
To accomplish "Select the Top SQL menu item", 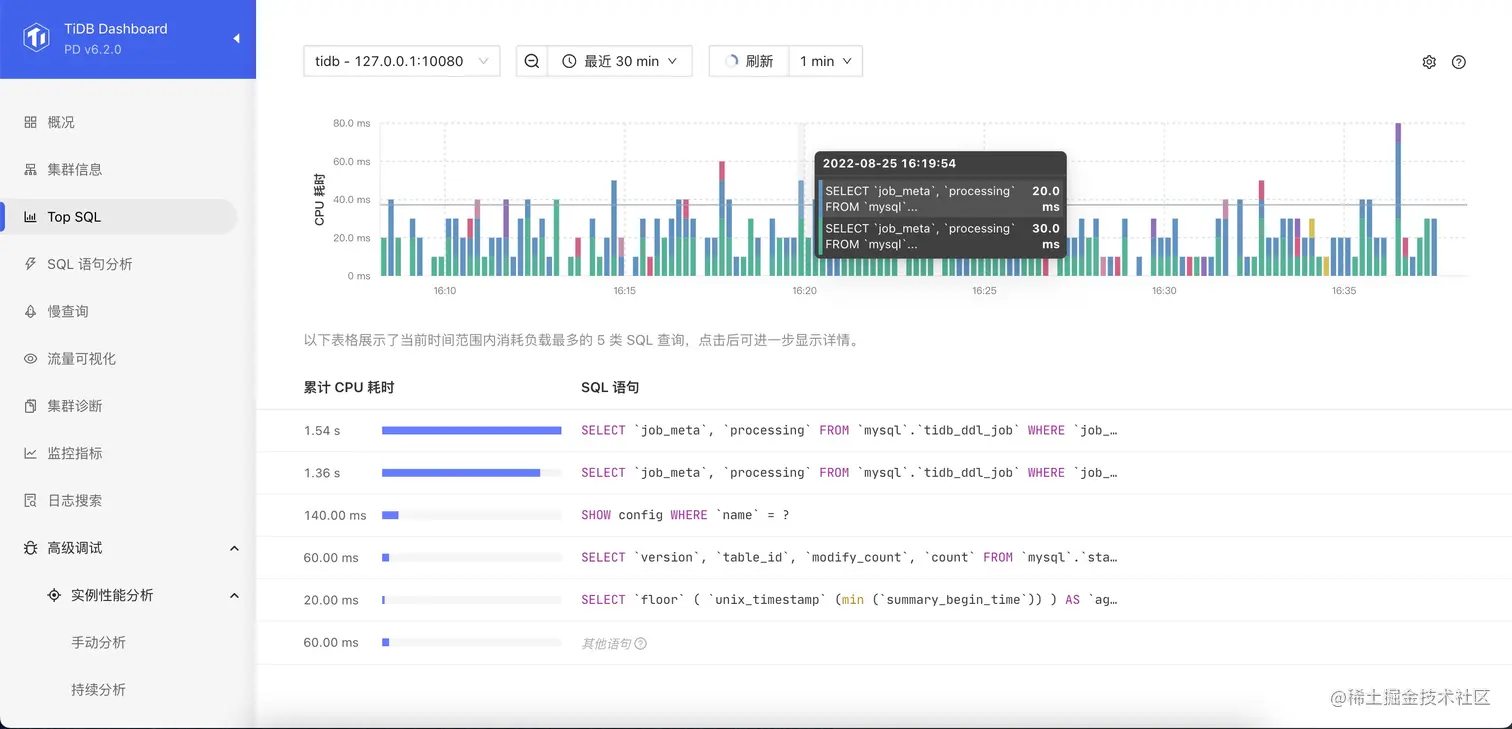I will (120, 217).
